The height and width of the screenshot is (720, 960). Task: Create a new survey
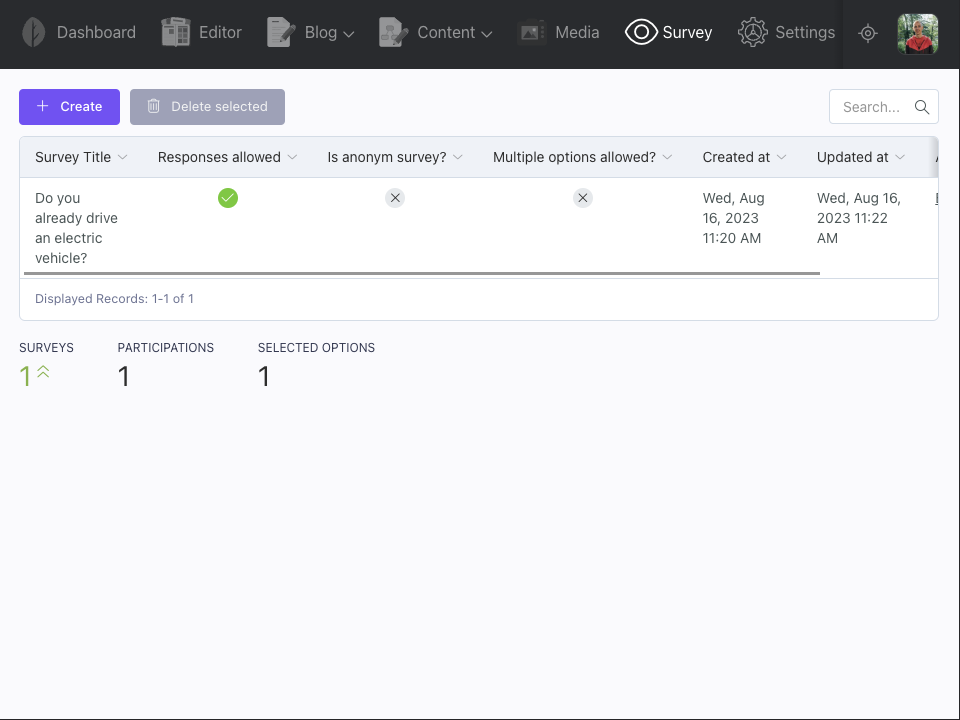(69, 107)
